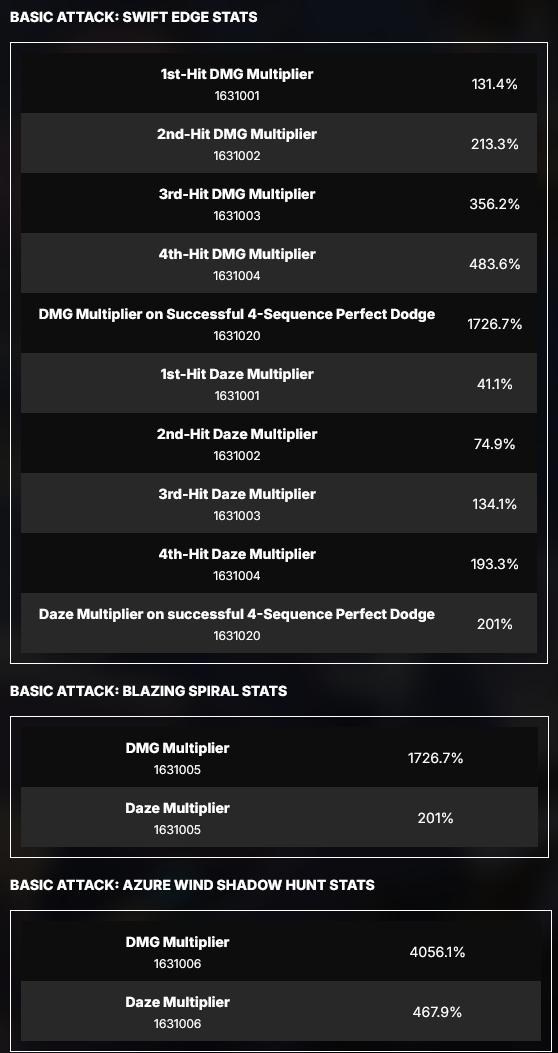Click the 4056.1% DMG value
This screenshot has height=1053, width=558.
(437, 952)
